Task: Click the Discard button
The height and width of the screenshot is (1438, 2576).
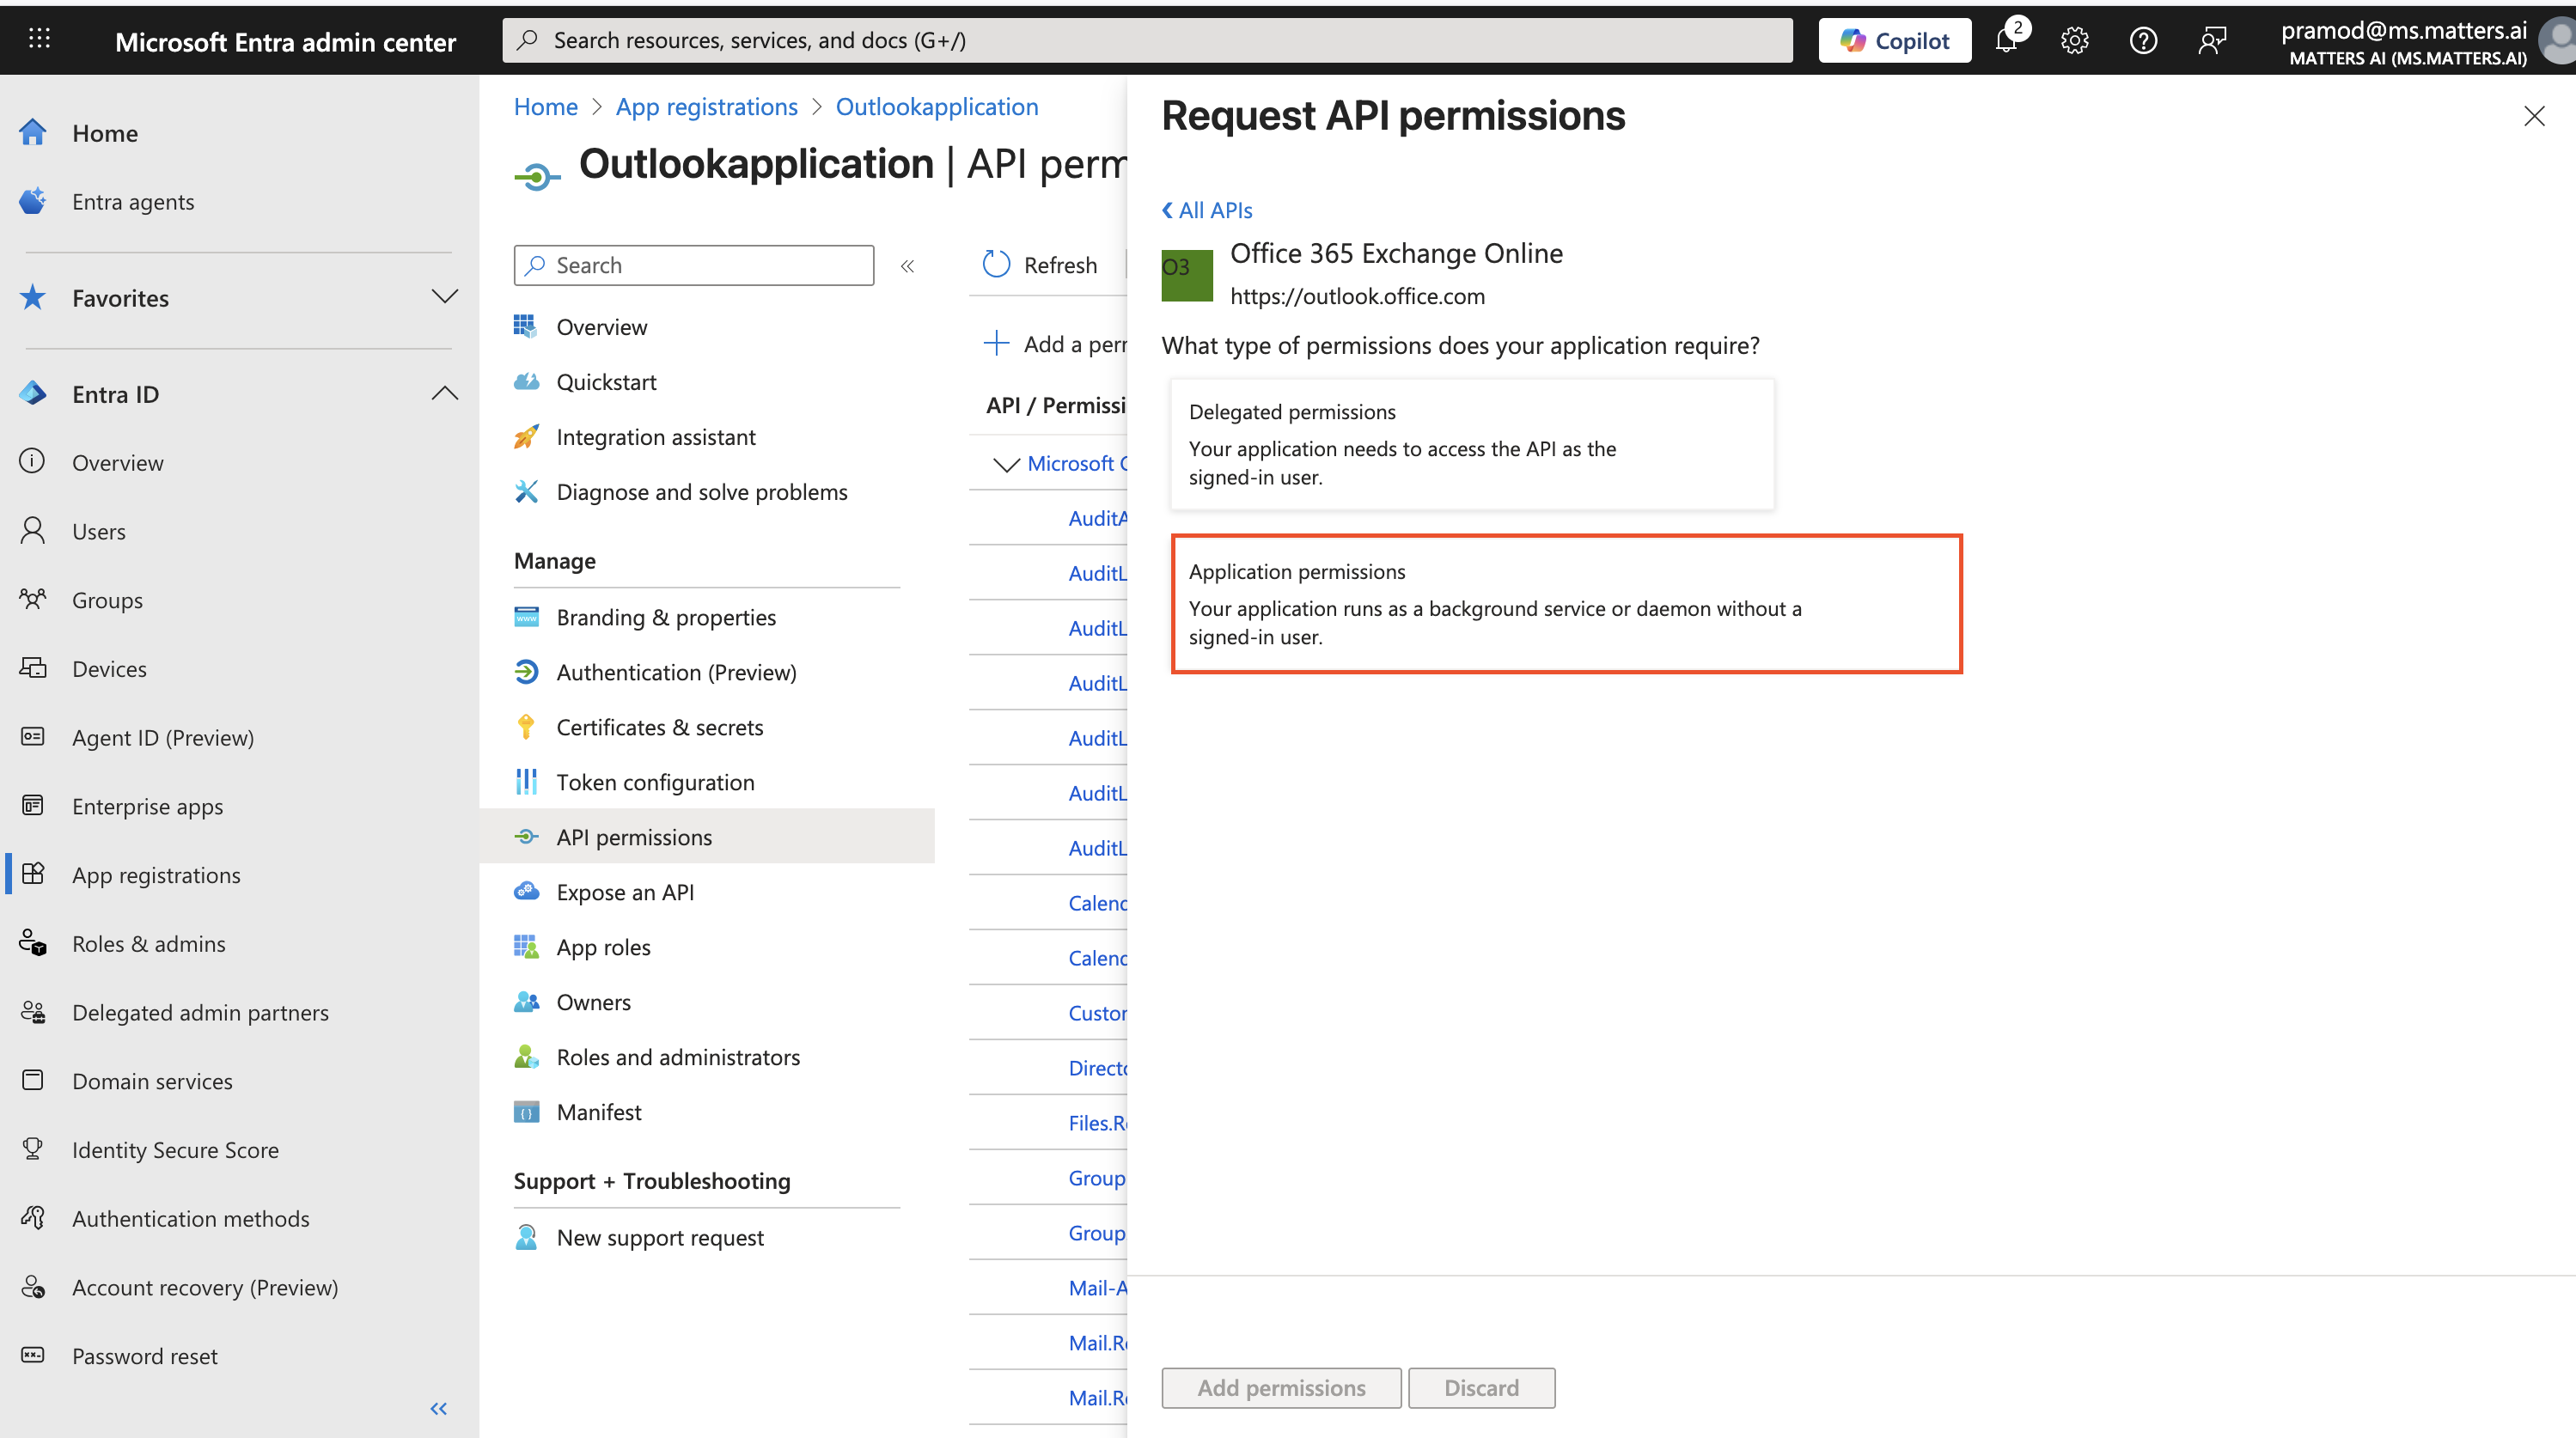Action: click(x=1482, y=1388)
